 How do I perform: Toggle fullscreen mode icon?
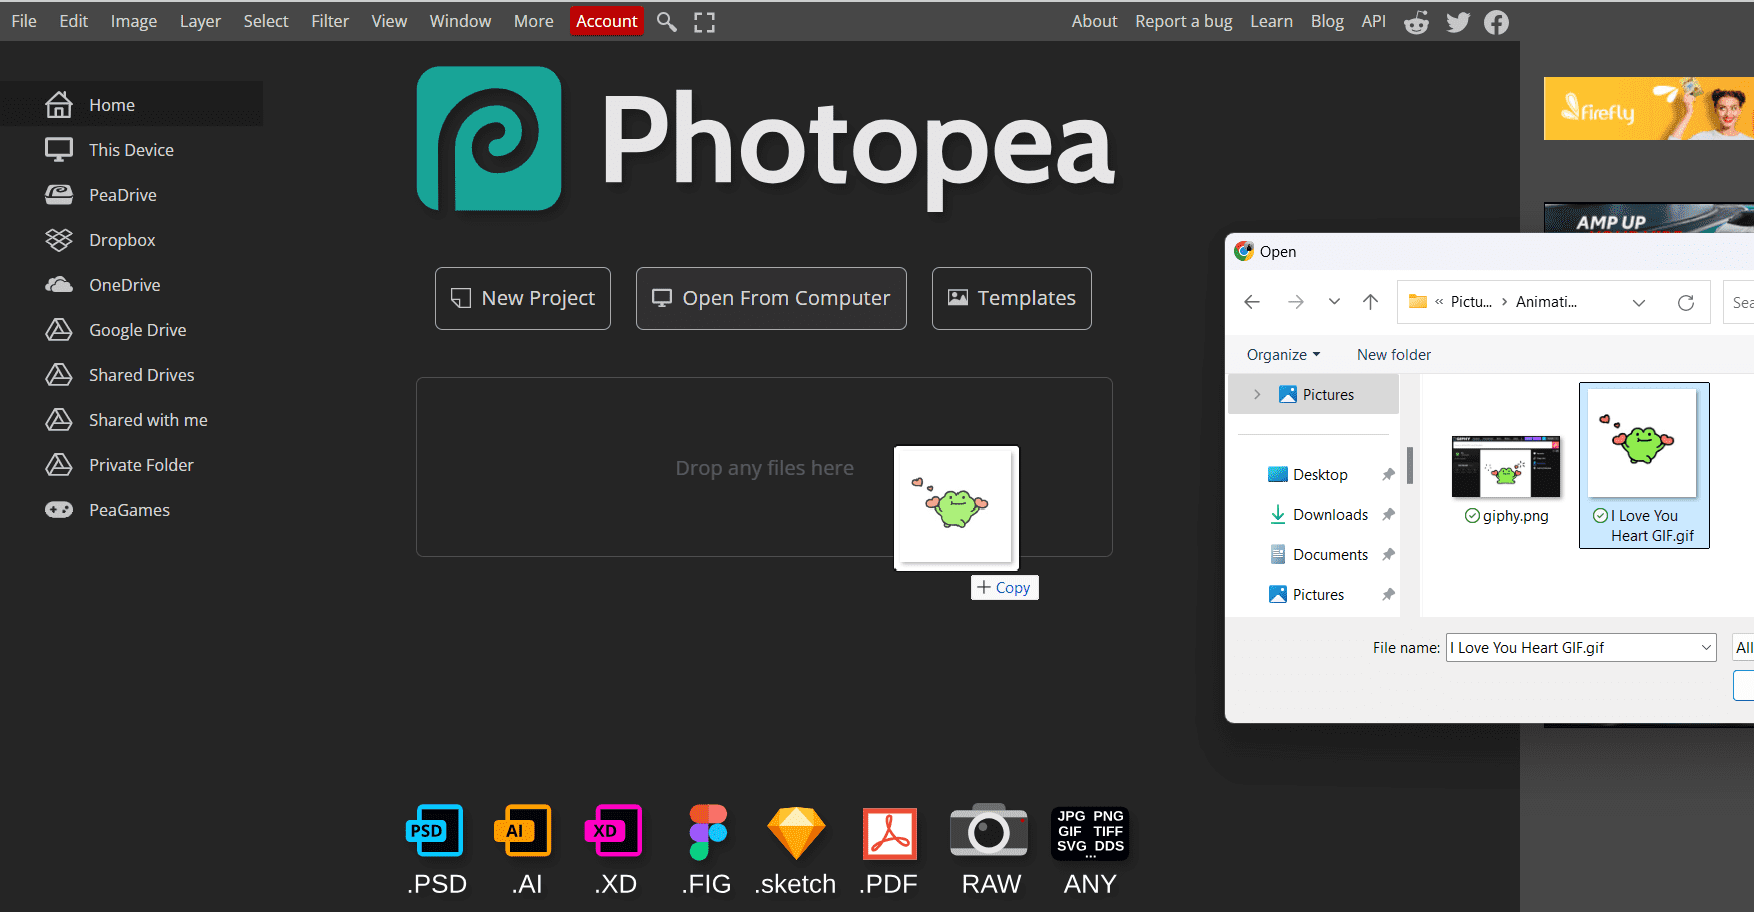(x=705, y=22)
